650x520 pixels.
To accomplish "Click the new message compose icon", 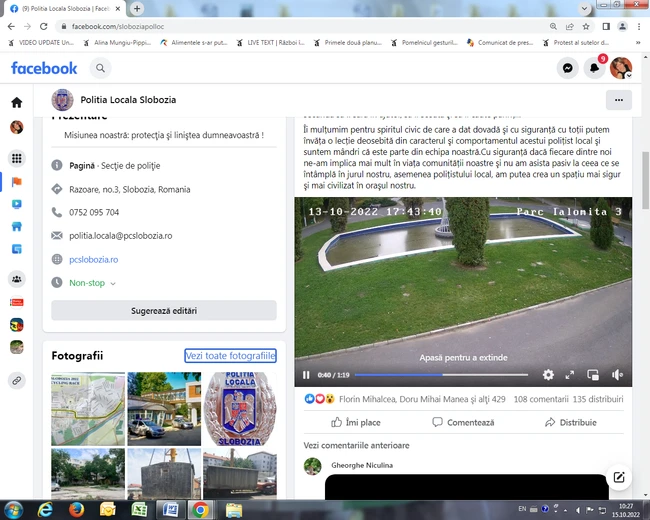I will pos(619,477).
